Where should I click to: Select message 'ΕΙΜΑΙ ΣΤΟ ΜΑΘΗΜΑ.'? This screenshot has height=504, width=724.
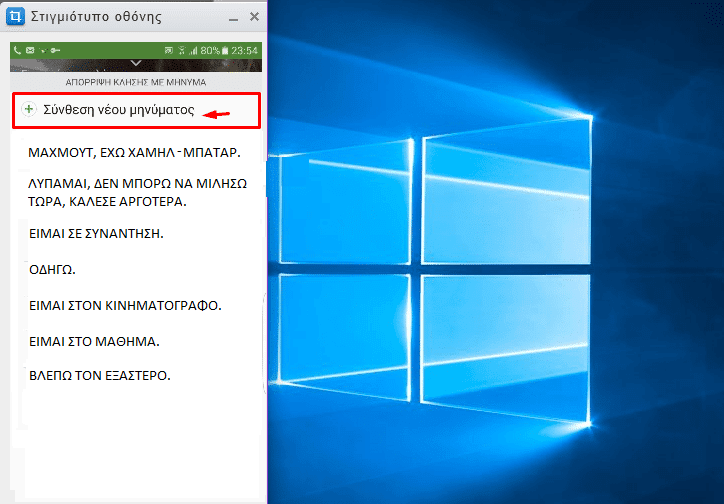tap(94, 342)
